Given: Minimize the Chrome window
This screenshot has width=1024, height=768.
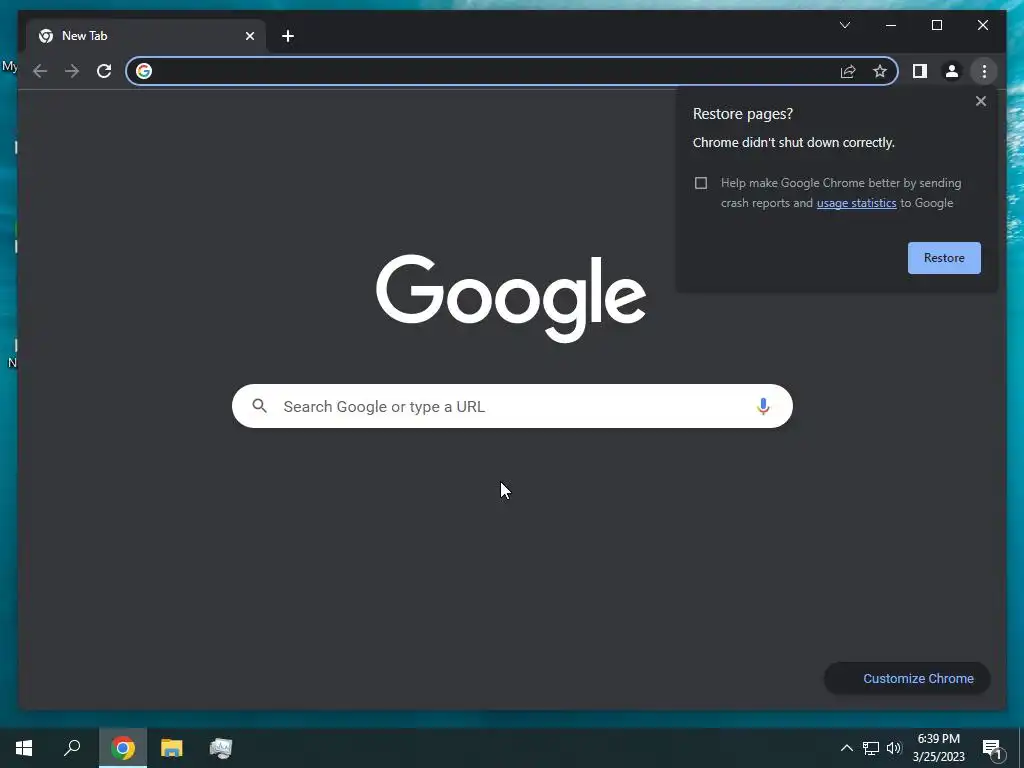Looking at the screenshot, I should click(891, 25).
